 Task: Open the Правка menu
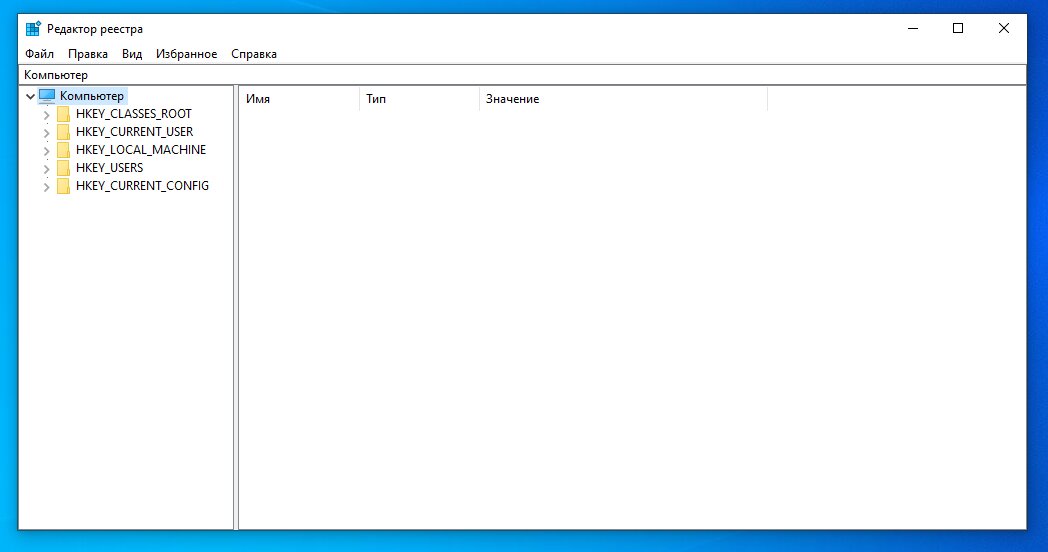[88, 54]
